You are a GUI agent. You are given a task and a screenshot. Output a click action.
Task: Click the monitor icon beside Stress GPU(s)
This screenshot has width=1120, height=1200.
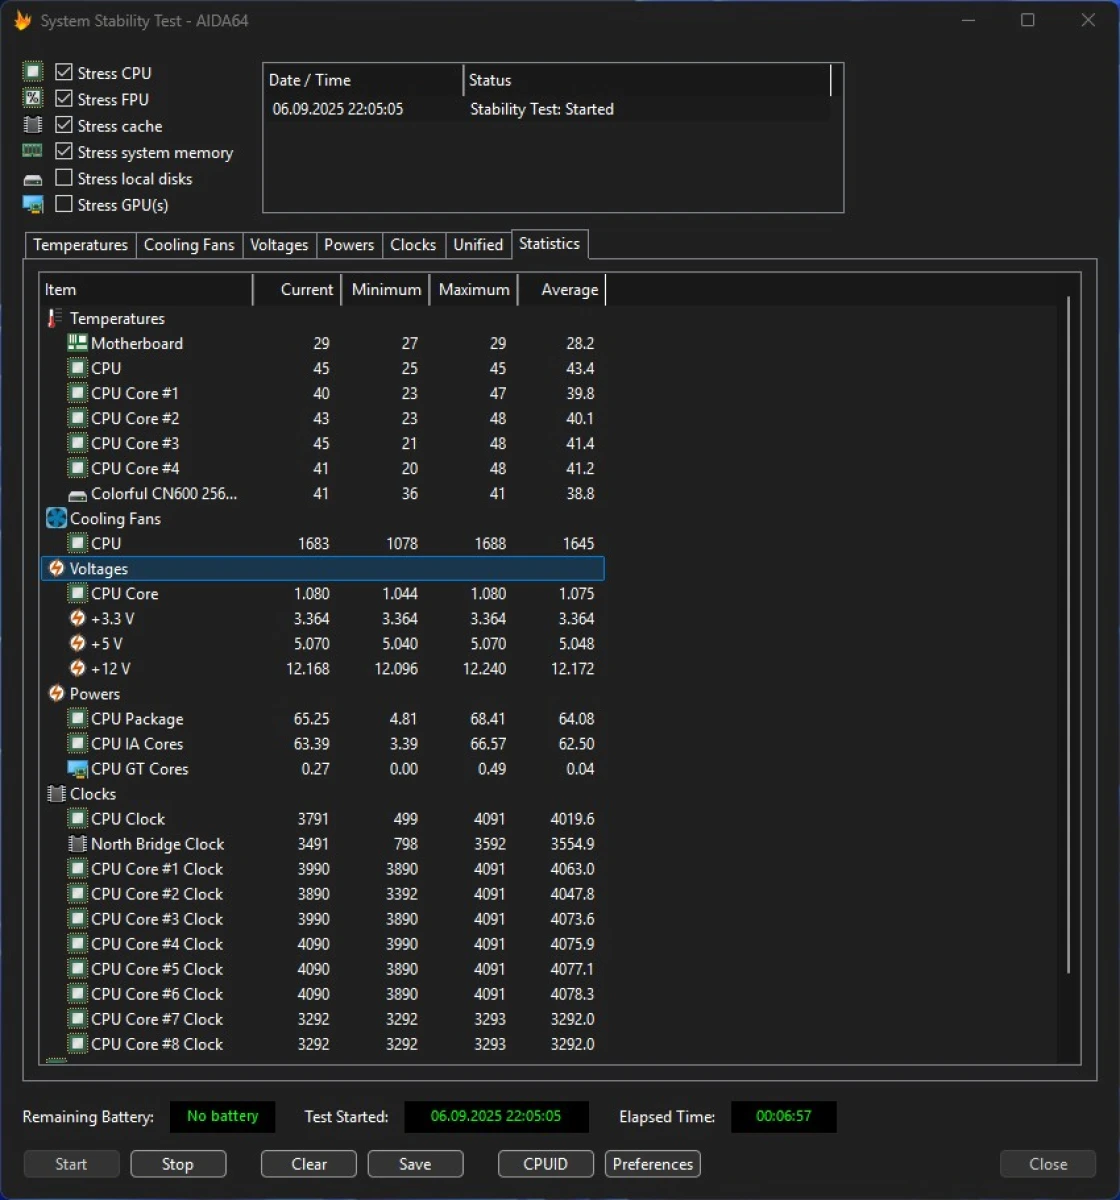click(33, 205)
